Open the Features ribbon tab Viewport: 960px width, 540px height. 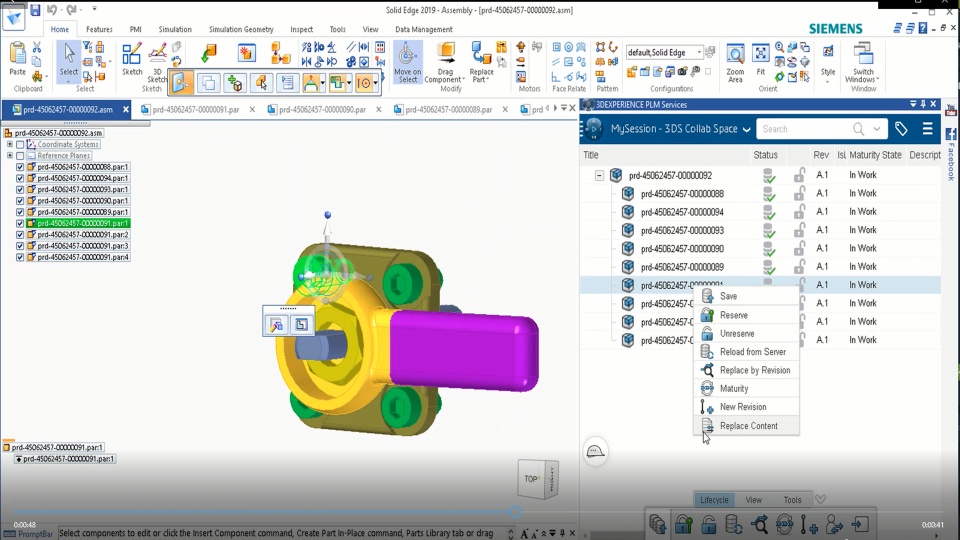click(x=99, y=29)
